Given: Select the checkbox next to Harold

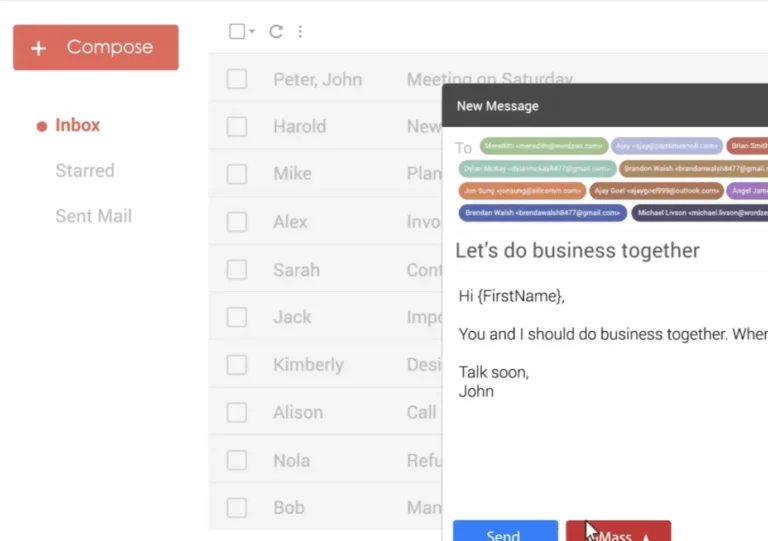Looking at the screenshot, I should [x=237, y=127].
